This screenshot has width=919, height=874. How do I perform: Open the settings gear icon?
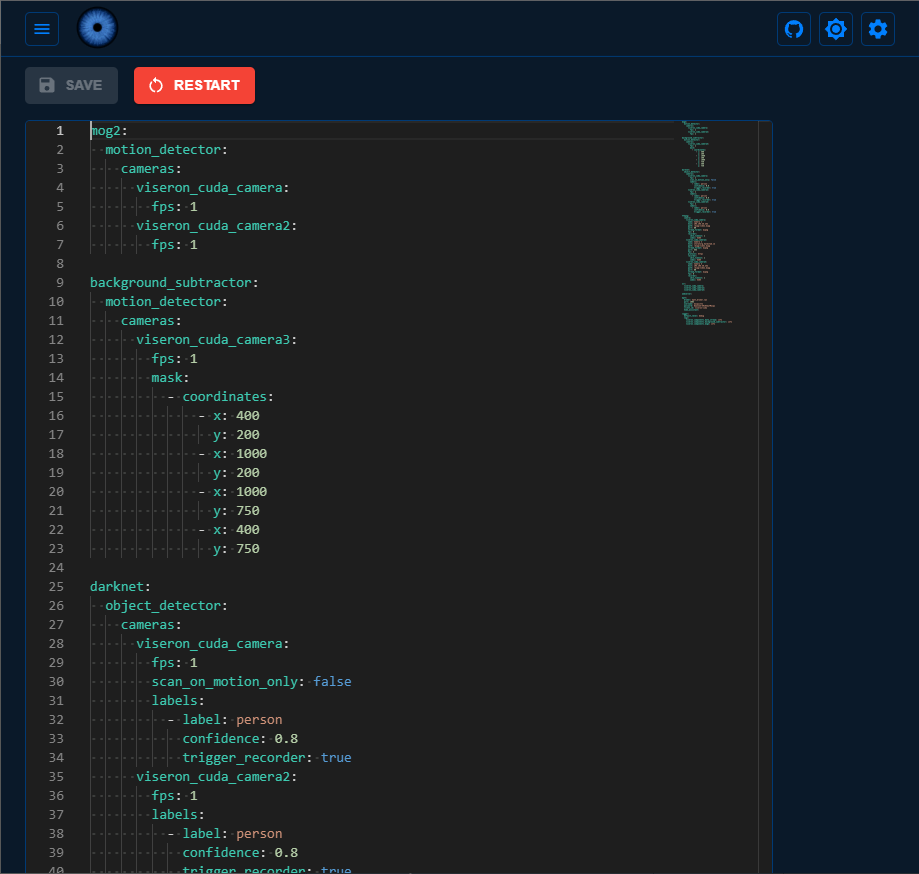tap(878, 29)
